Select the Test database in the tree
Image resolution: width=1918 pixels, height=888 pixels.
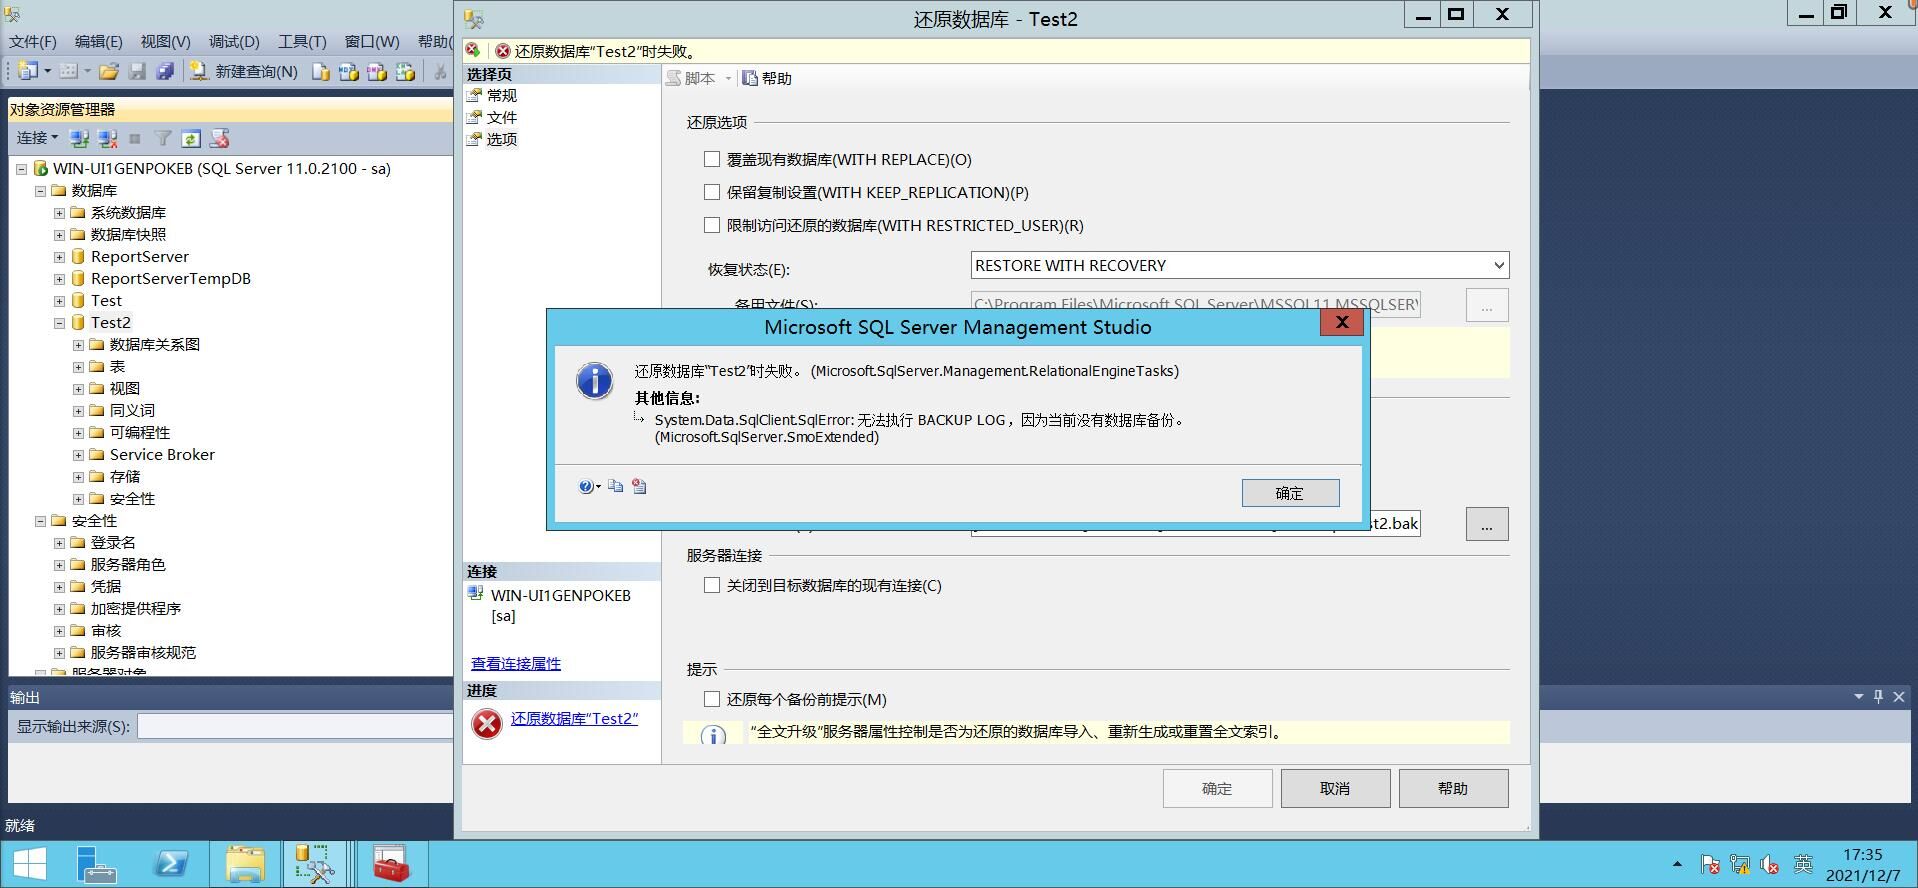[x=106, y=301]
